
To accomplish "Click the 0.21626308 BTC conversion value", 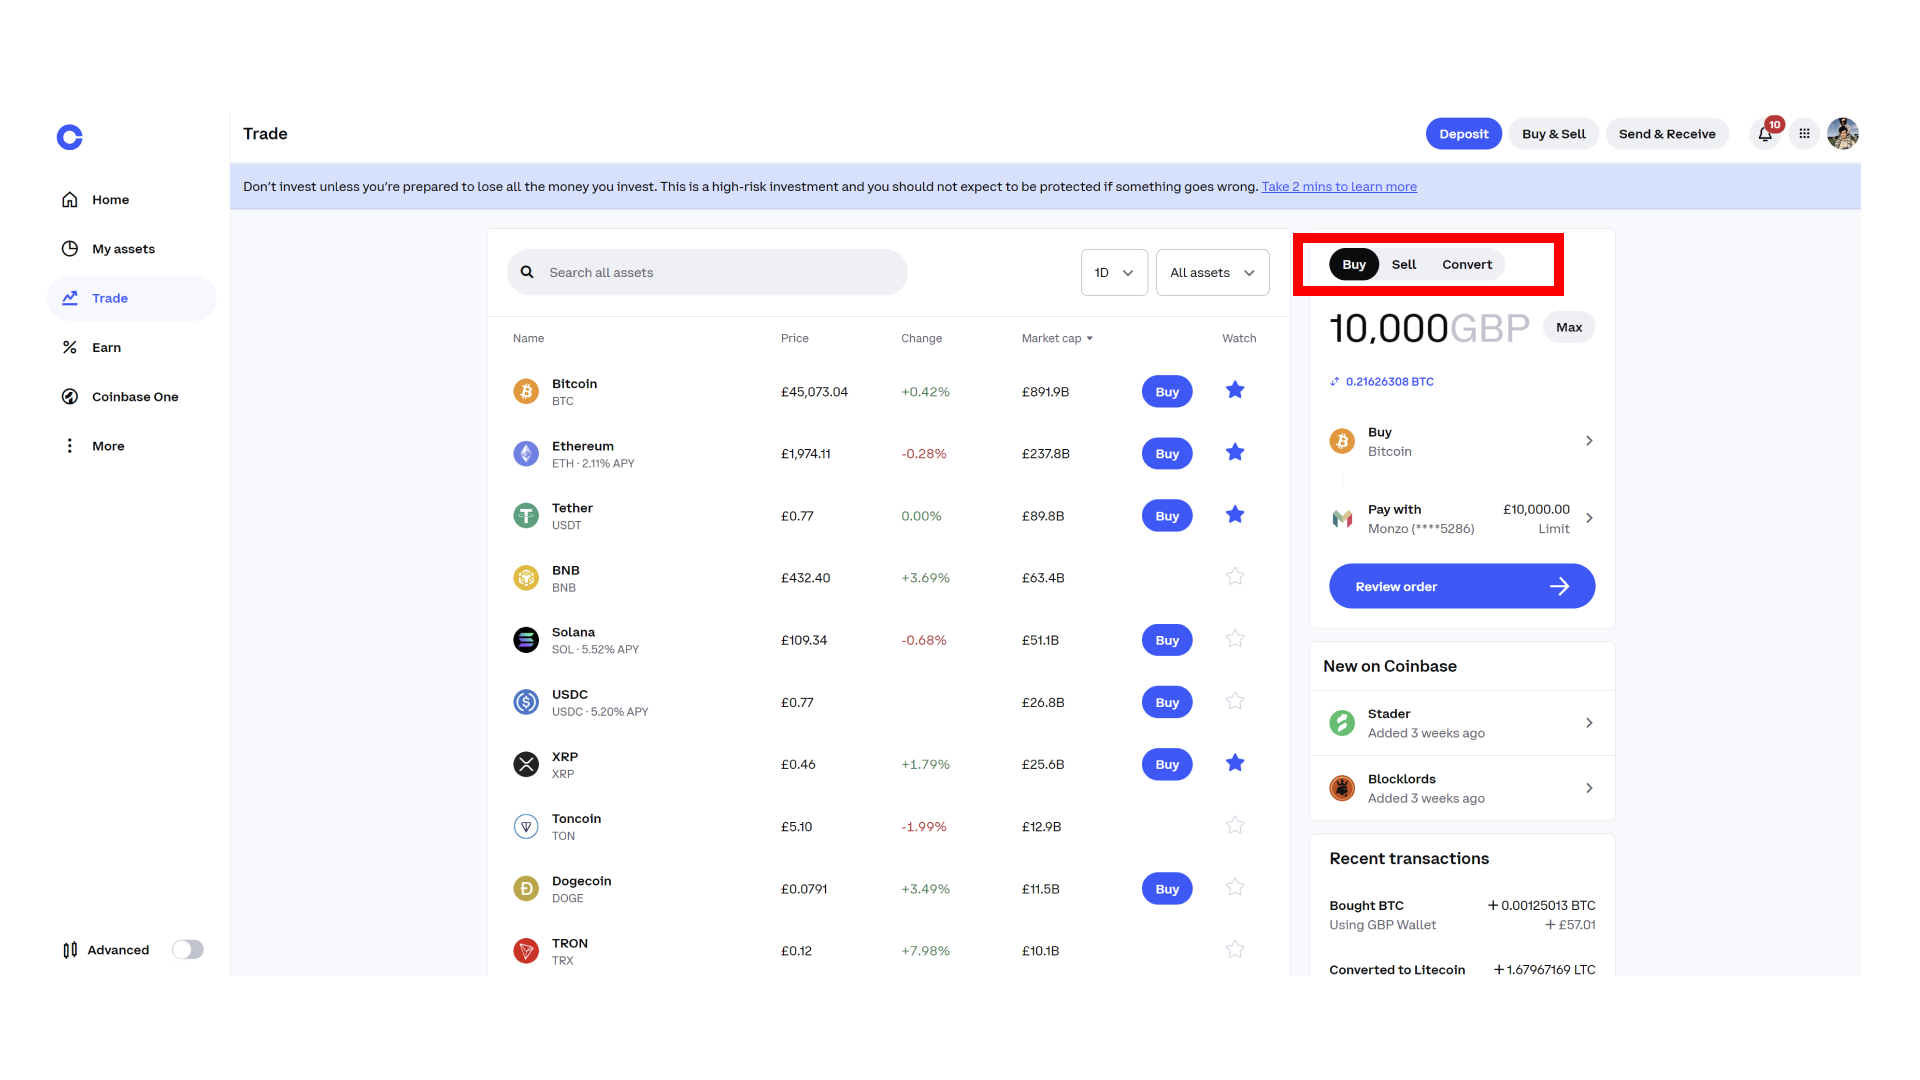I will (x=1390, y=382).
